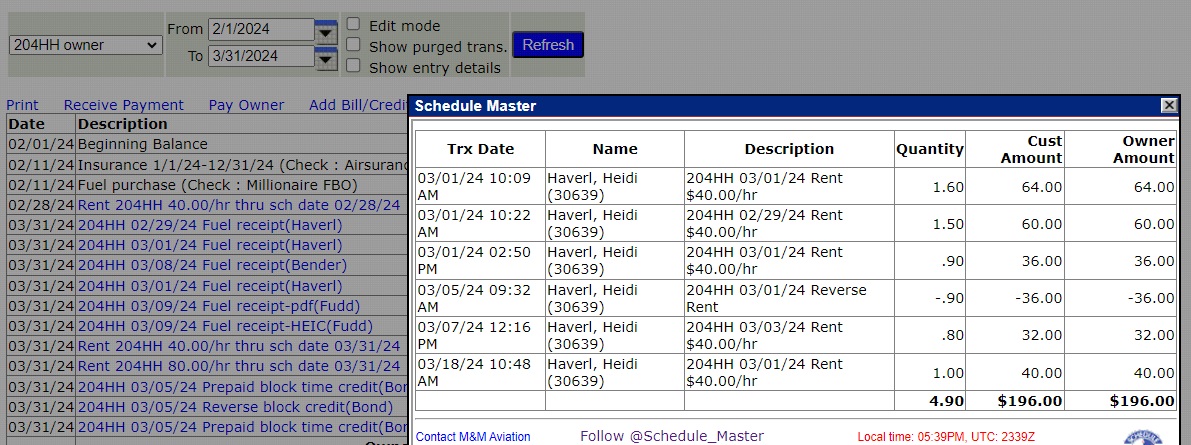The image size is (1191, 445).
Task: Click the -.90 quantity cell
Action: [930, 298]
